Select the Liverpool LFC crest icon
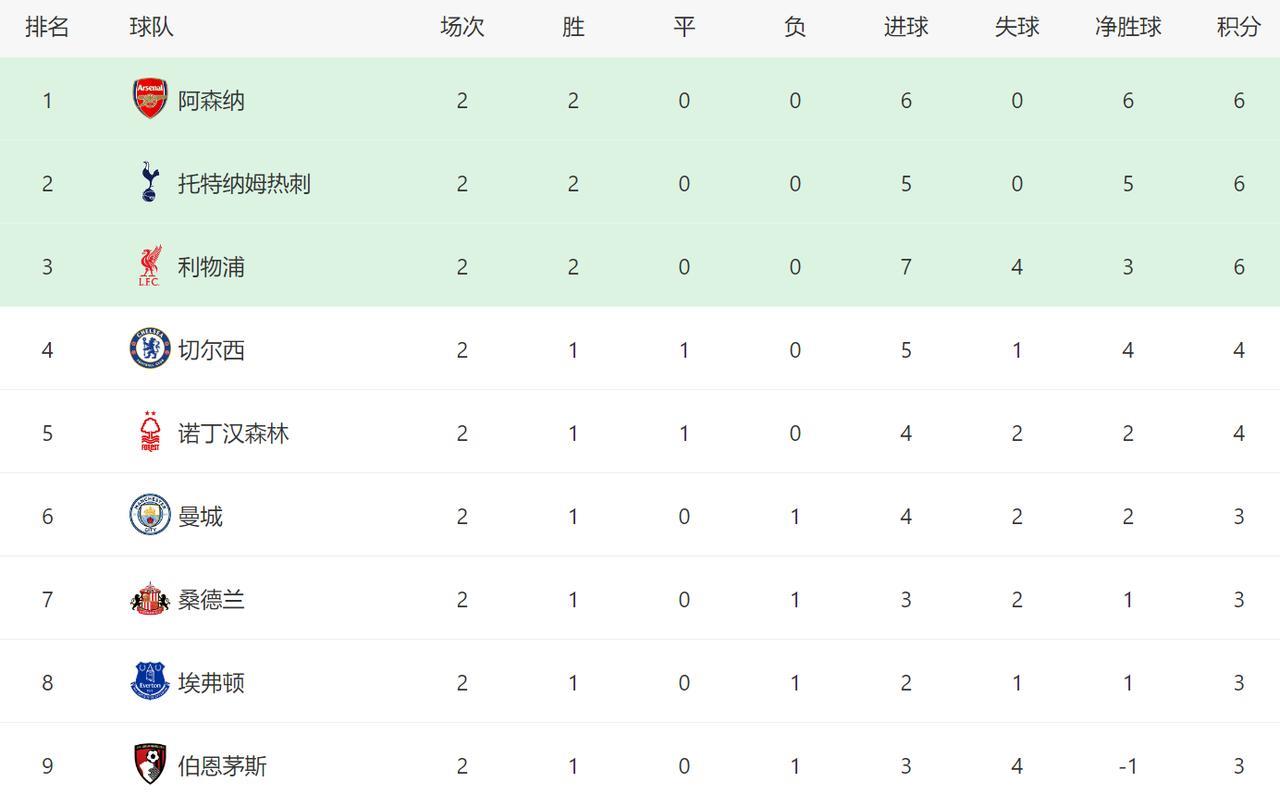This screenshot has width=1280, height=803. pyautogui.click(x=150, y=266)
